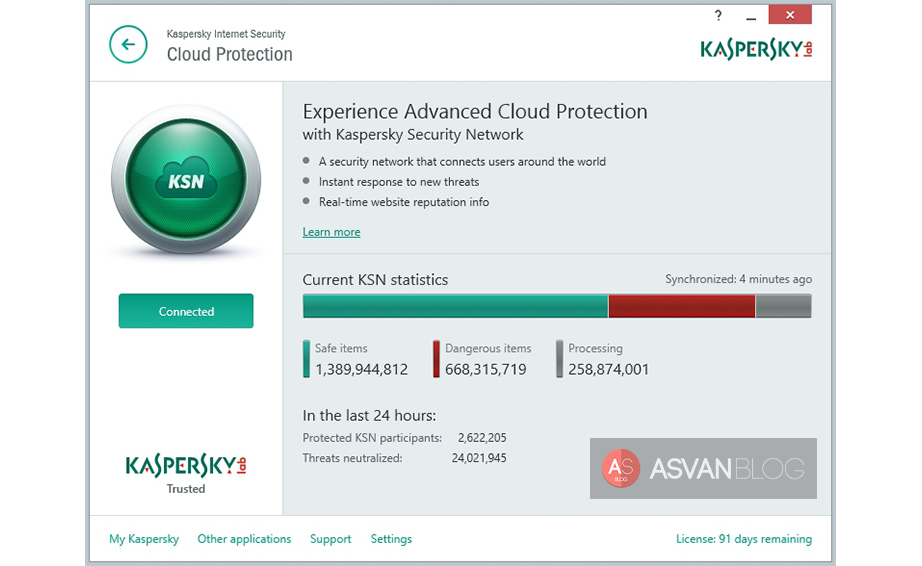The width and height of the screenshot is (922, 566).
Task: Click Protected KSN participants value 2,622,205
Action: pos(482,438)
